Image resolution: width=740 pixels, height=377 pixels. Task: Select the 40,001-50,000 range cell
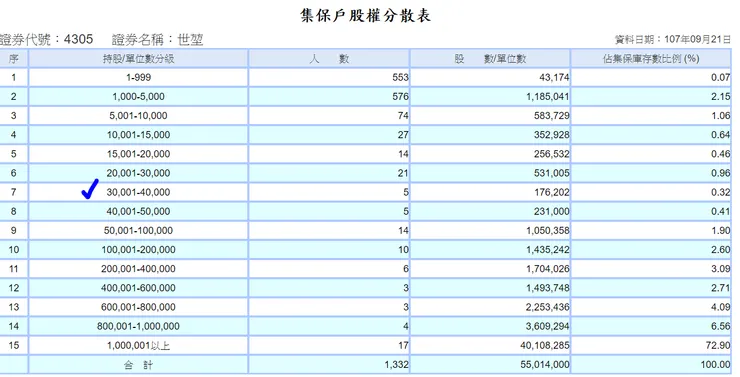tap(138, 211)
